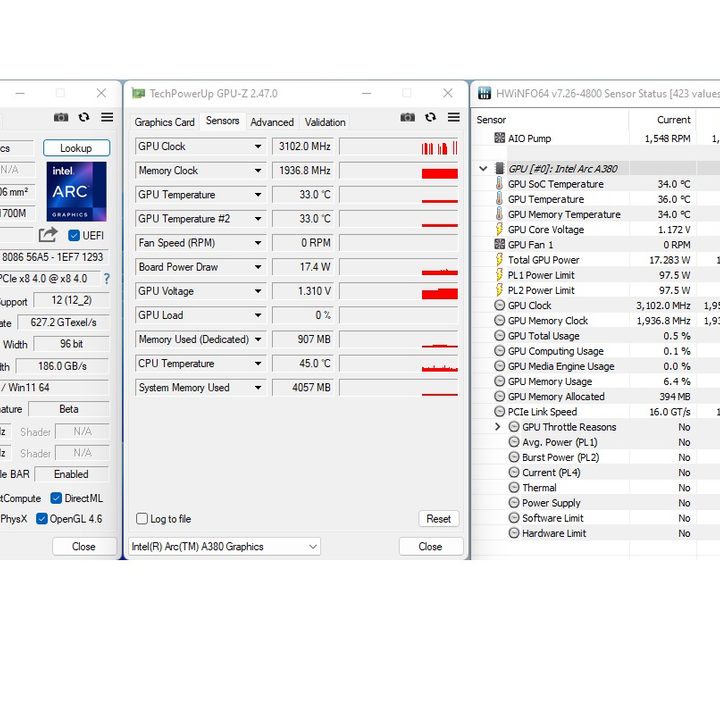The image size is (720, 720).
Task: Collapse the GPU [#0] Intel Arc A380 group
Action: (x=483, y=168)
